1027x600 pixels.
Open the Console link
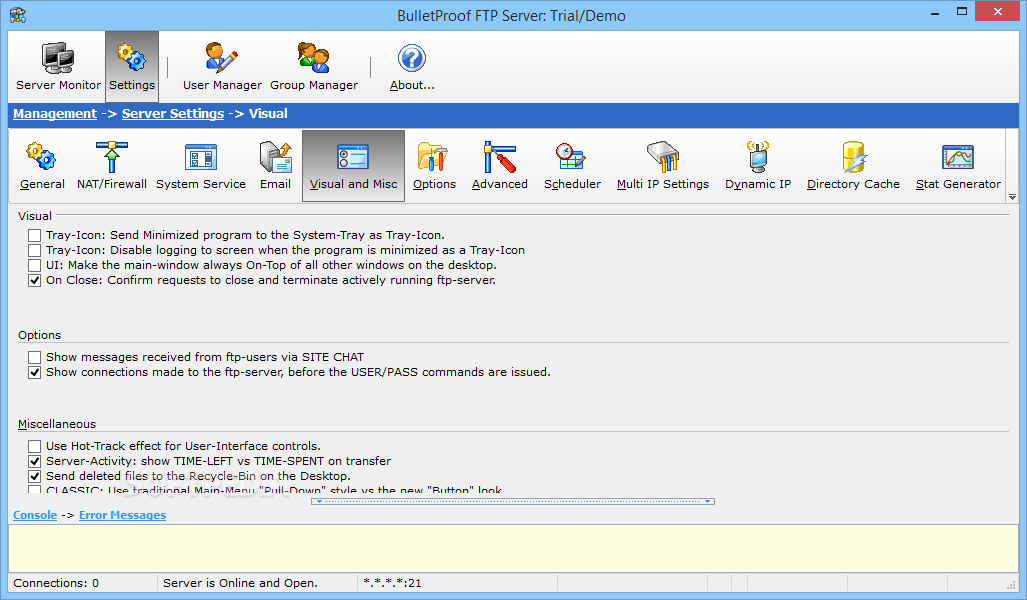(x=35, y=515)
